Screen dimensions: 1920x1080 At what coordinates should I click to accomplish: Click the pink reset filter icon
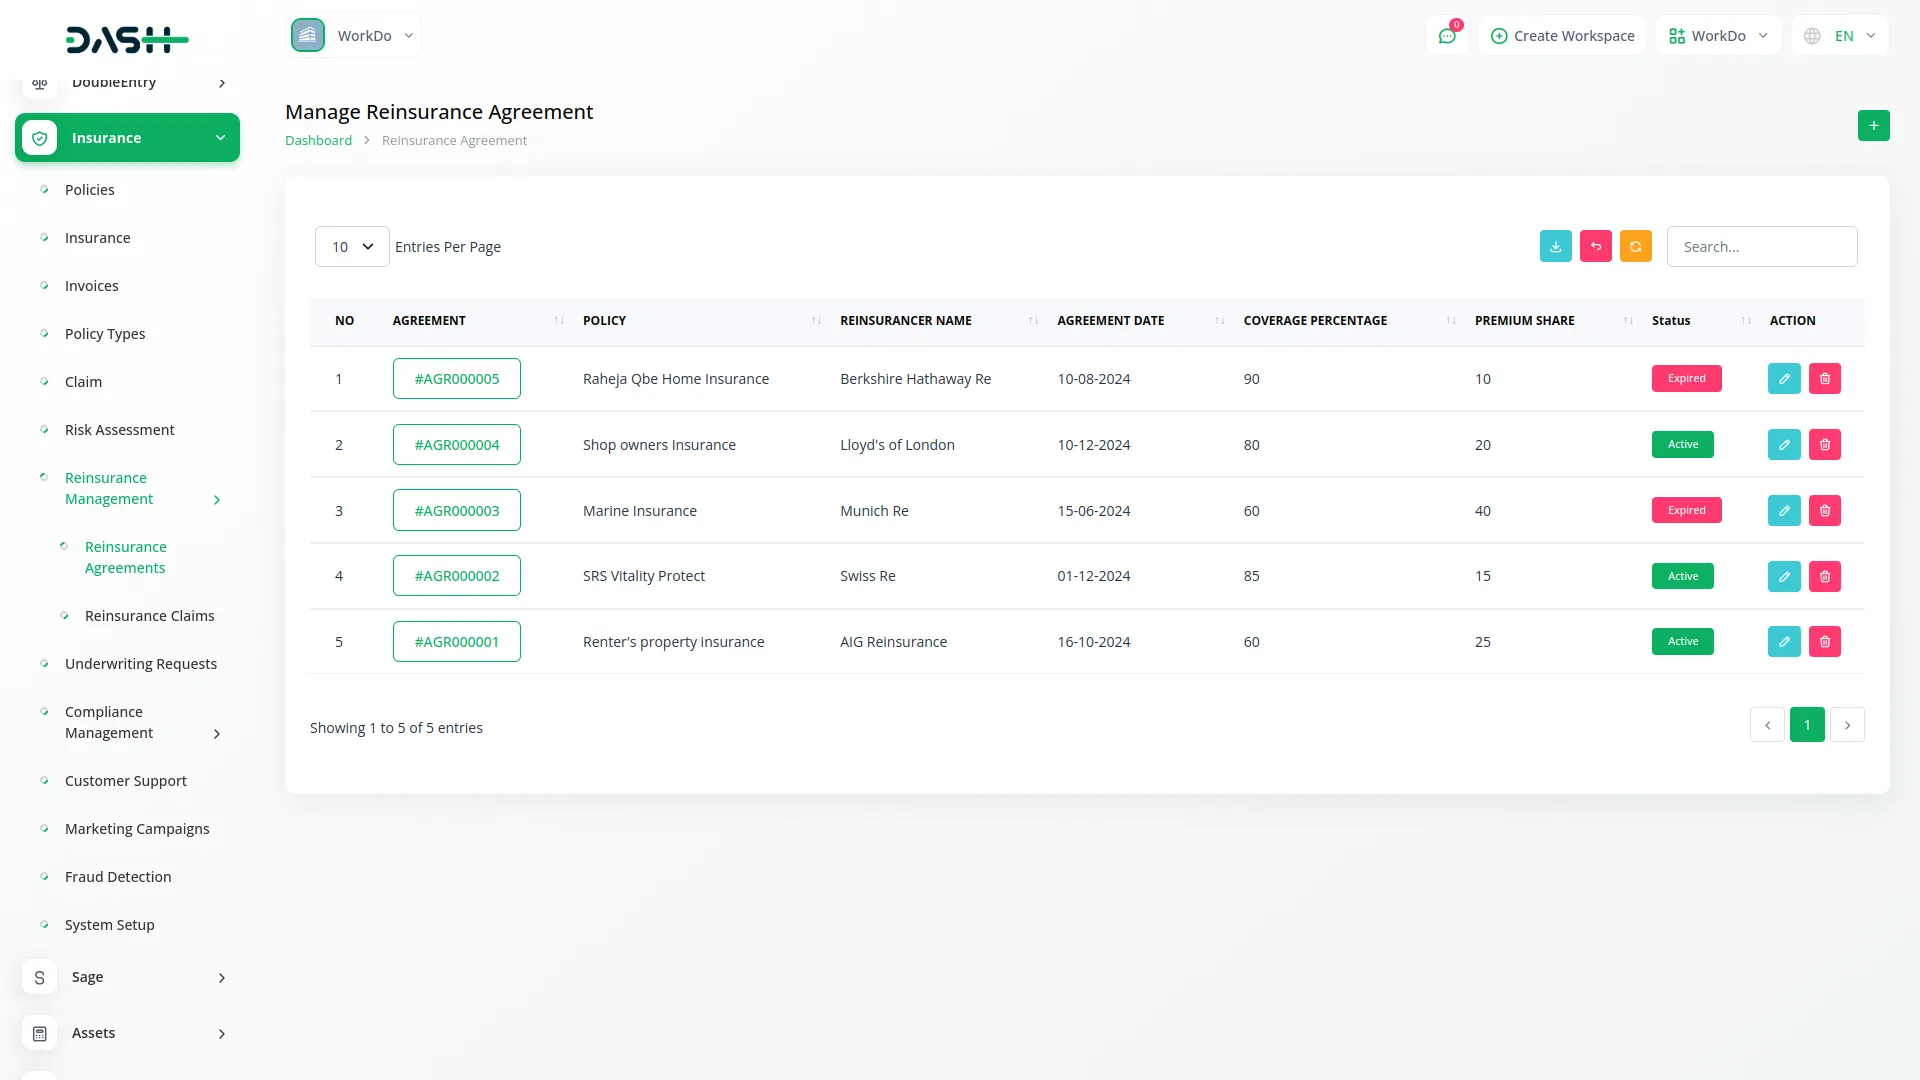(1595, 246)
